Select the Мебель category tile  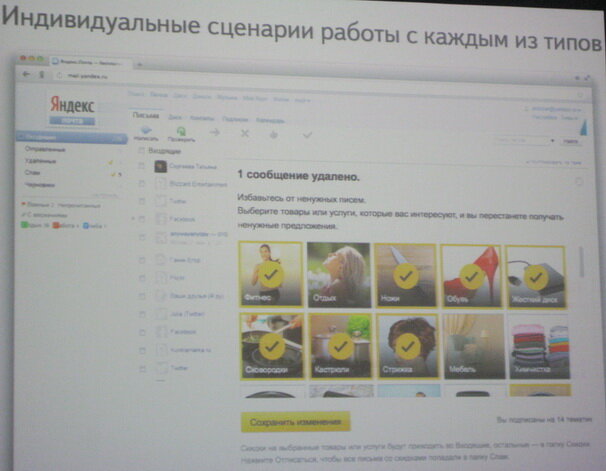point(474,346)
